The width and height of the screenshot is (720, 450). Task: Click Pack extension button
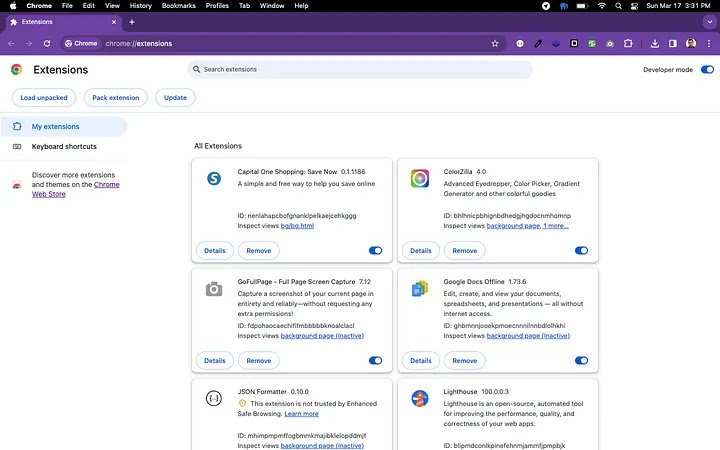pyautogui.click(x=116, y=97)
